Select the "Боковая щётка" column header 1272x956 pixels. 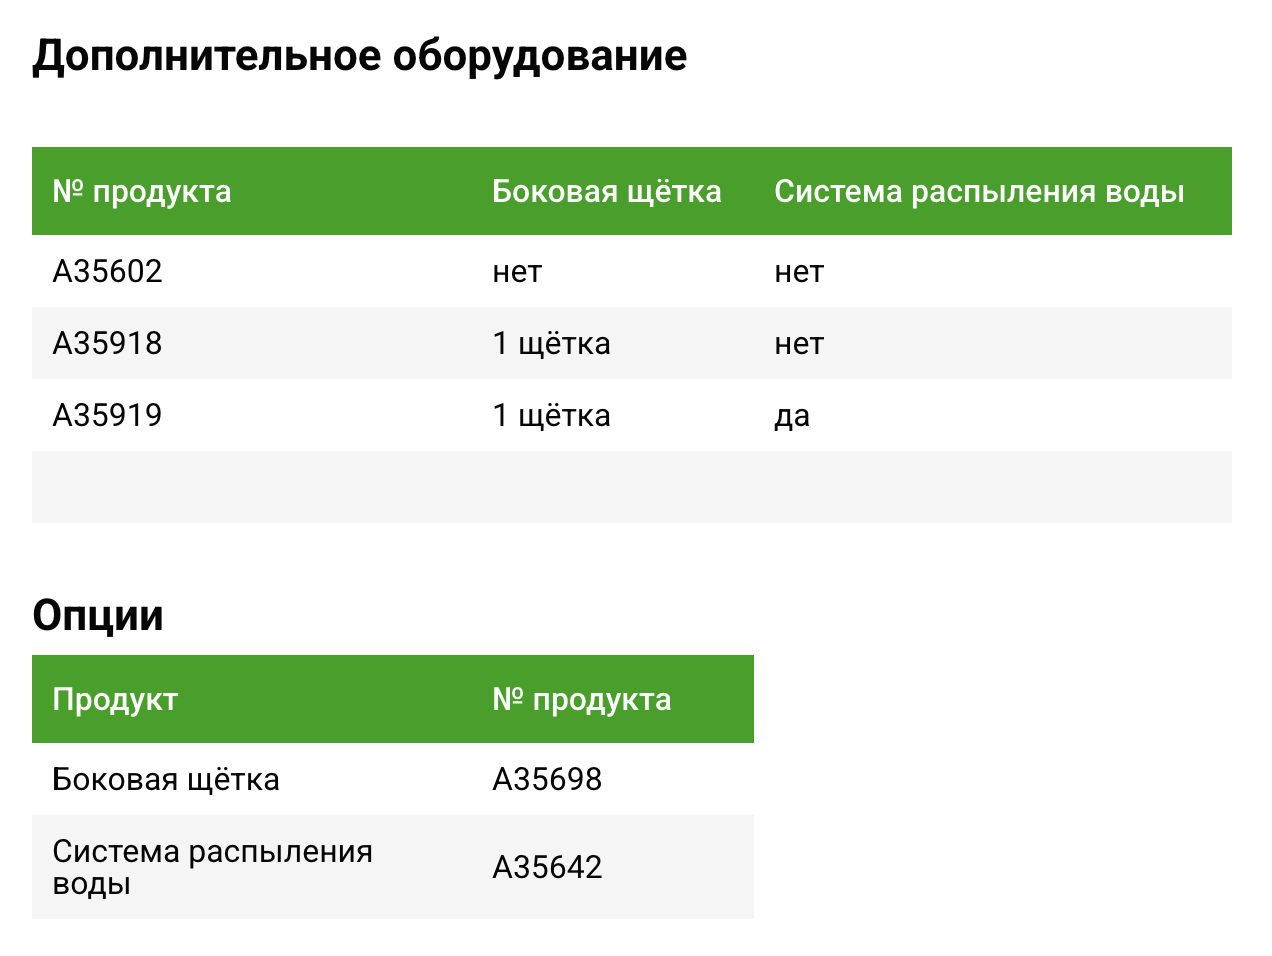click(x=606, y=191)
